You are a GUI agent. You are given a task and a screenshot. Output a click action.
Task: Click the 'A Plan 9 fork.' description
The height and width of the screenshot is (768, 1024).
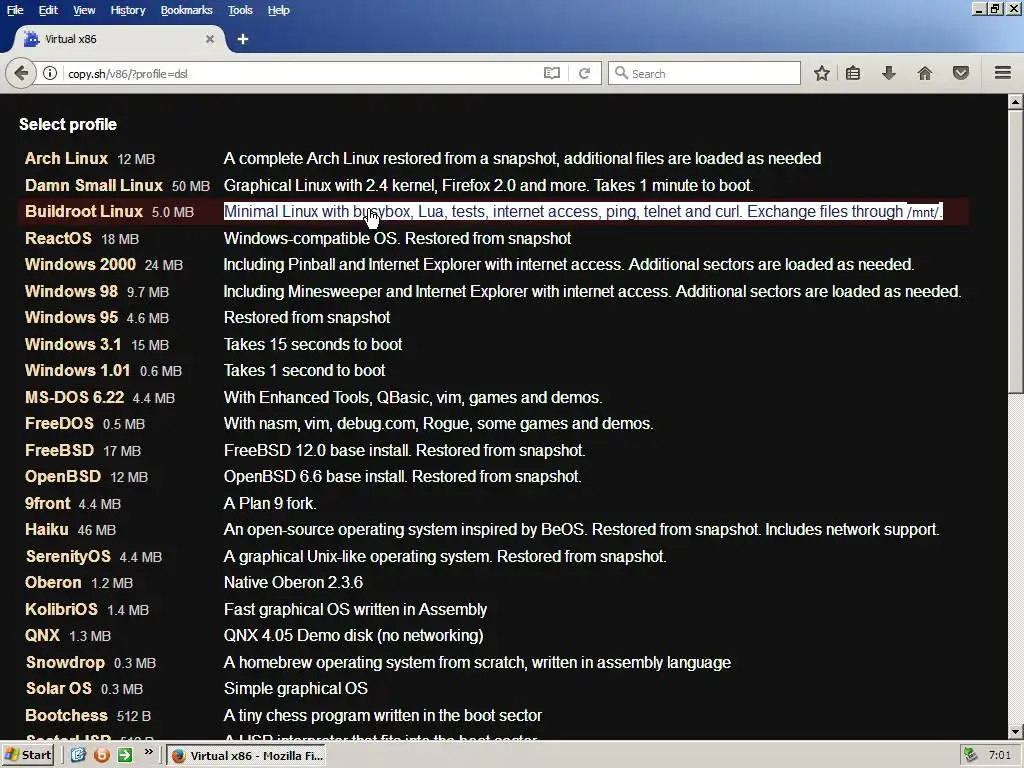(x=270, y=504)
